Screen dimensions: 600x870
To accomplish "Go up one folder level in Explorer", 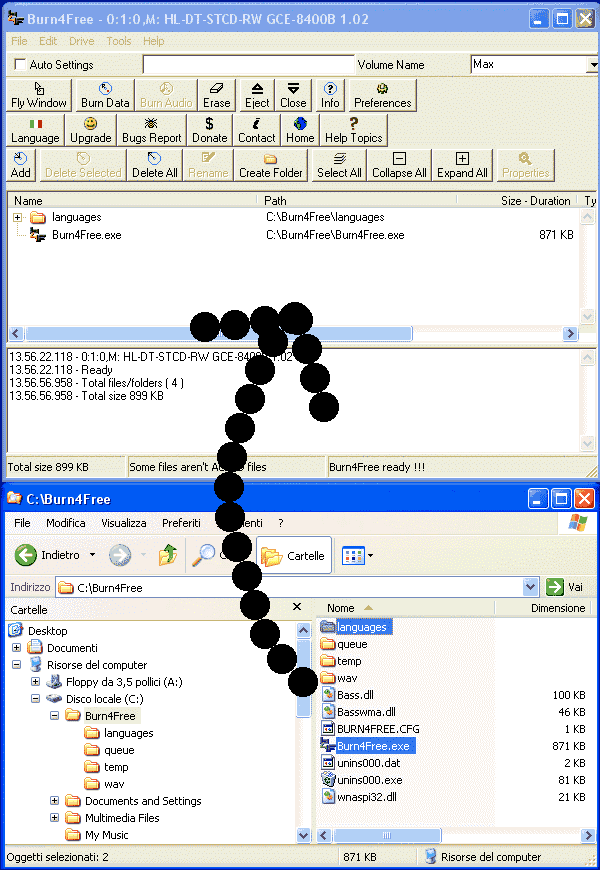I will [x=168, y=555].
